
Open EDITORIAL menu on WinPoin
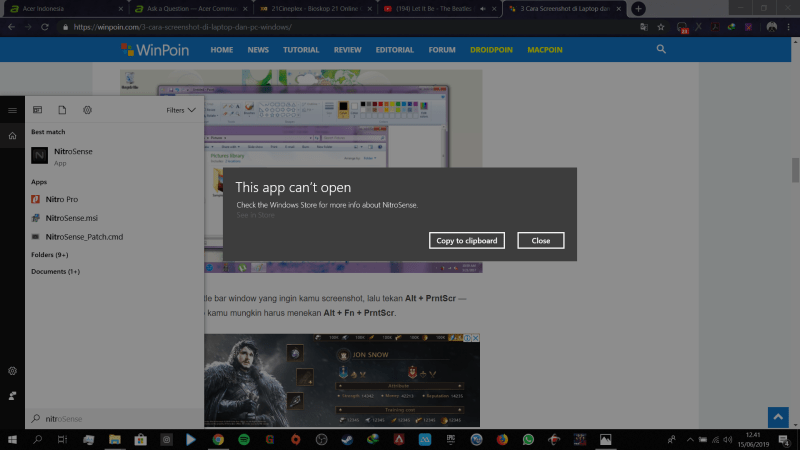pos(394,49)
